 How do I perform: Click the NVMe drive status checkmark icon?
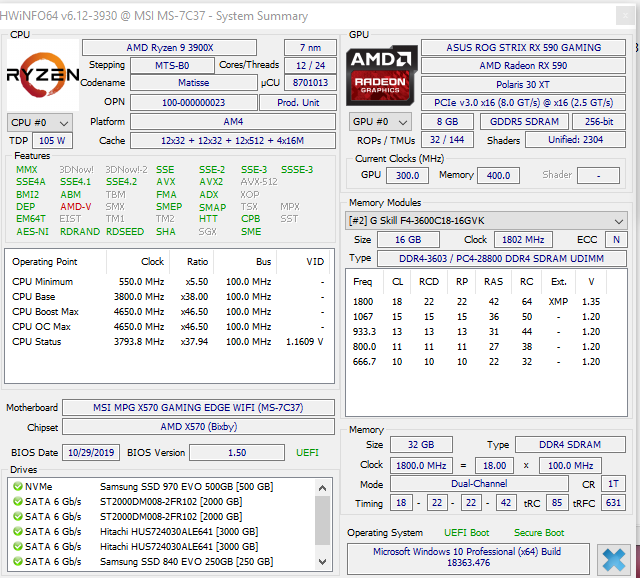coord(18,486)
